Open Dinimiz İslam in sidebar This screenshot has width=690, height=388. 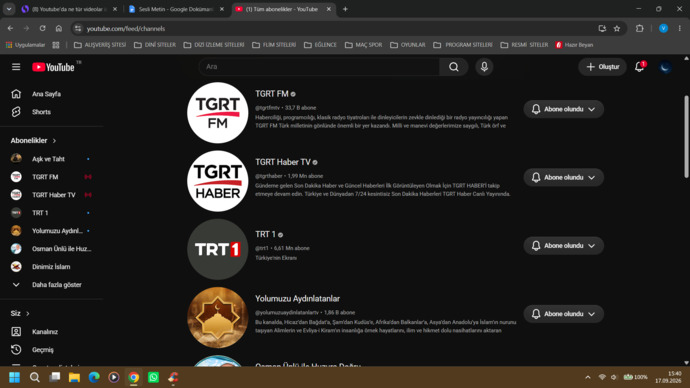52,267
